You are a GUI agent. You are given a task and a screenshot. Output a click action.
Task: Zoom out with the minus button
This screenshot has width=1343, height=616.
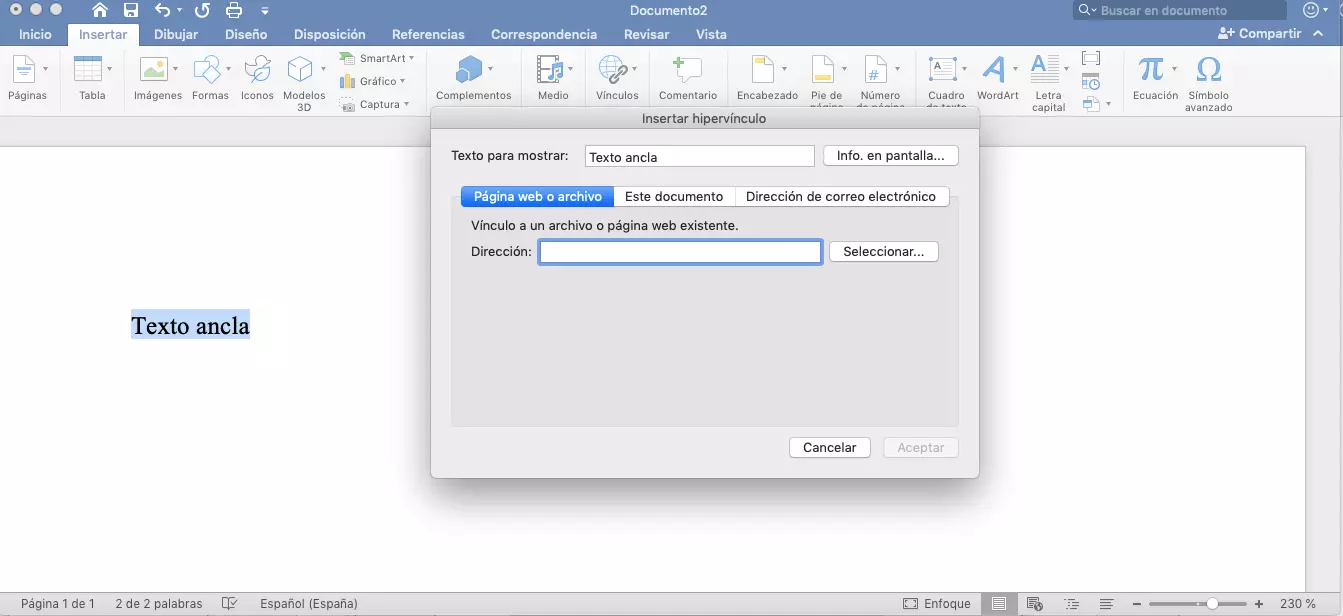1137,604
